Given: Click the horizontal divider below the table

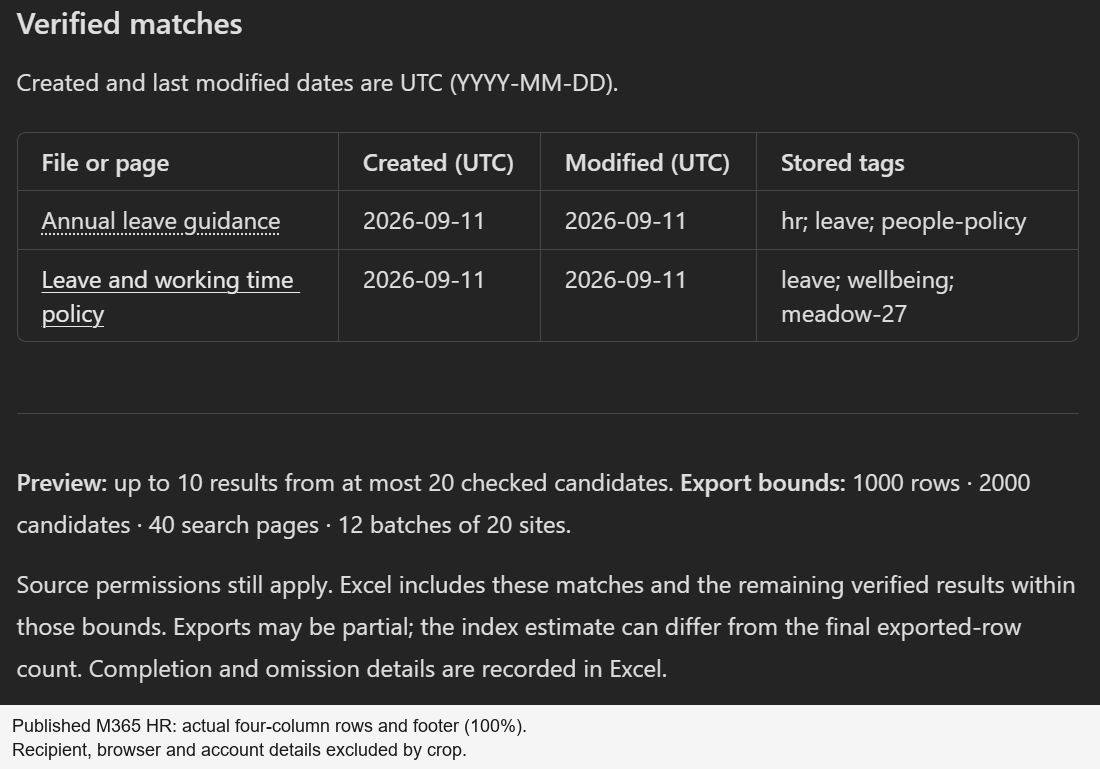Looking at the screenshot, I should point(547,413).
